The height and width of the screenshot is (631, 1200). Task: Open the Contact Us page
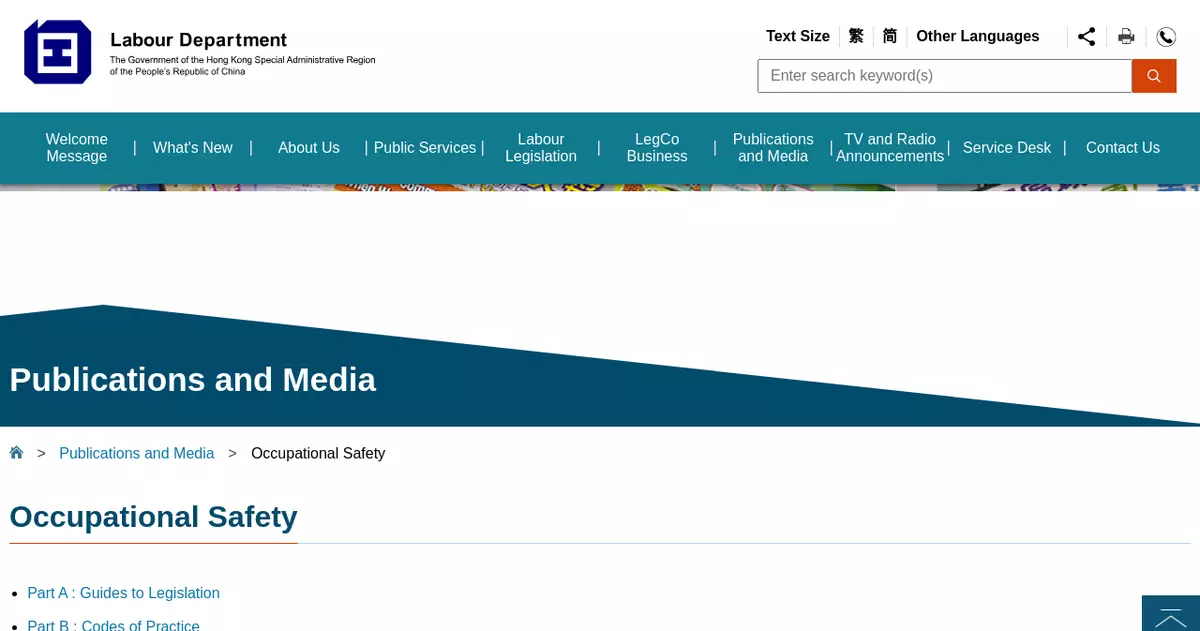[x=1122, y=148]
